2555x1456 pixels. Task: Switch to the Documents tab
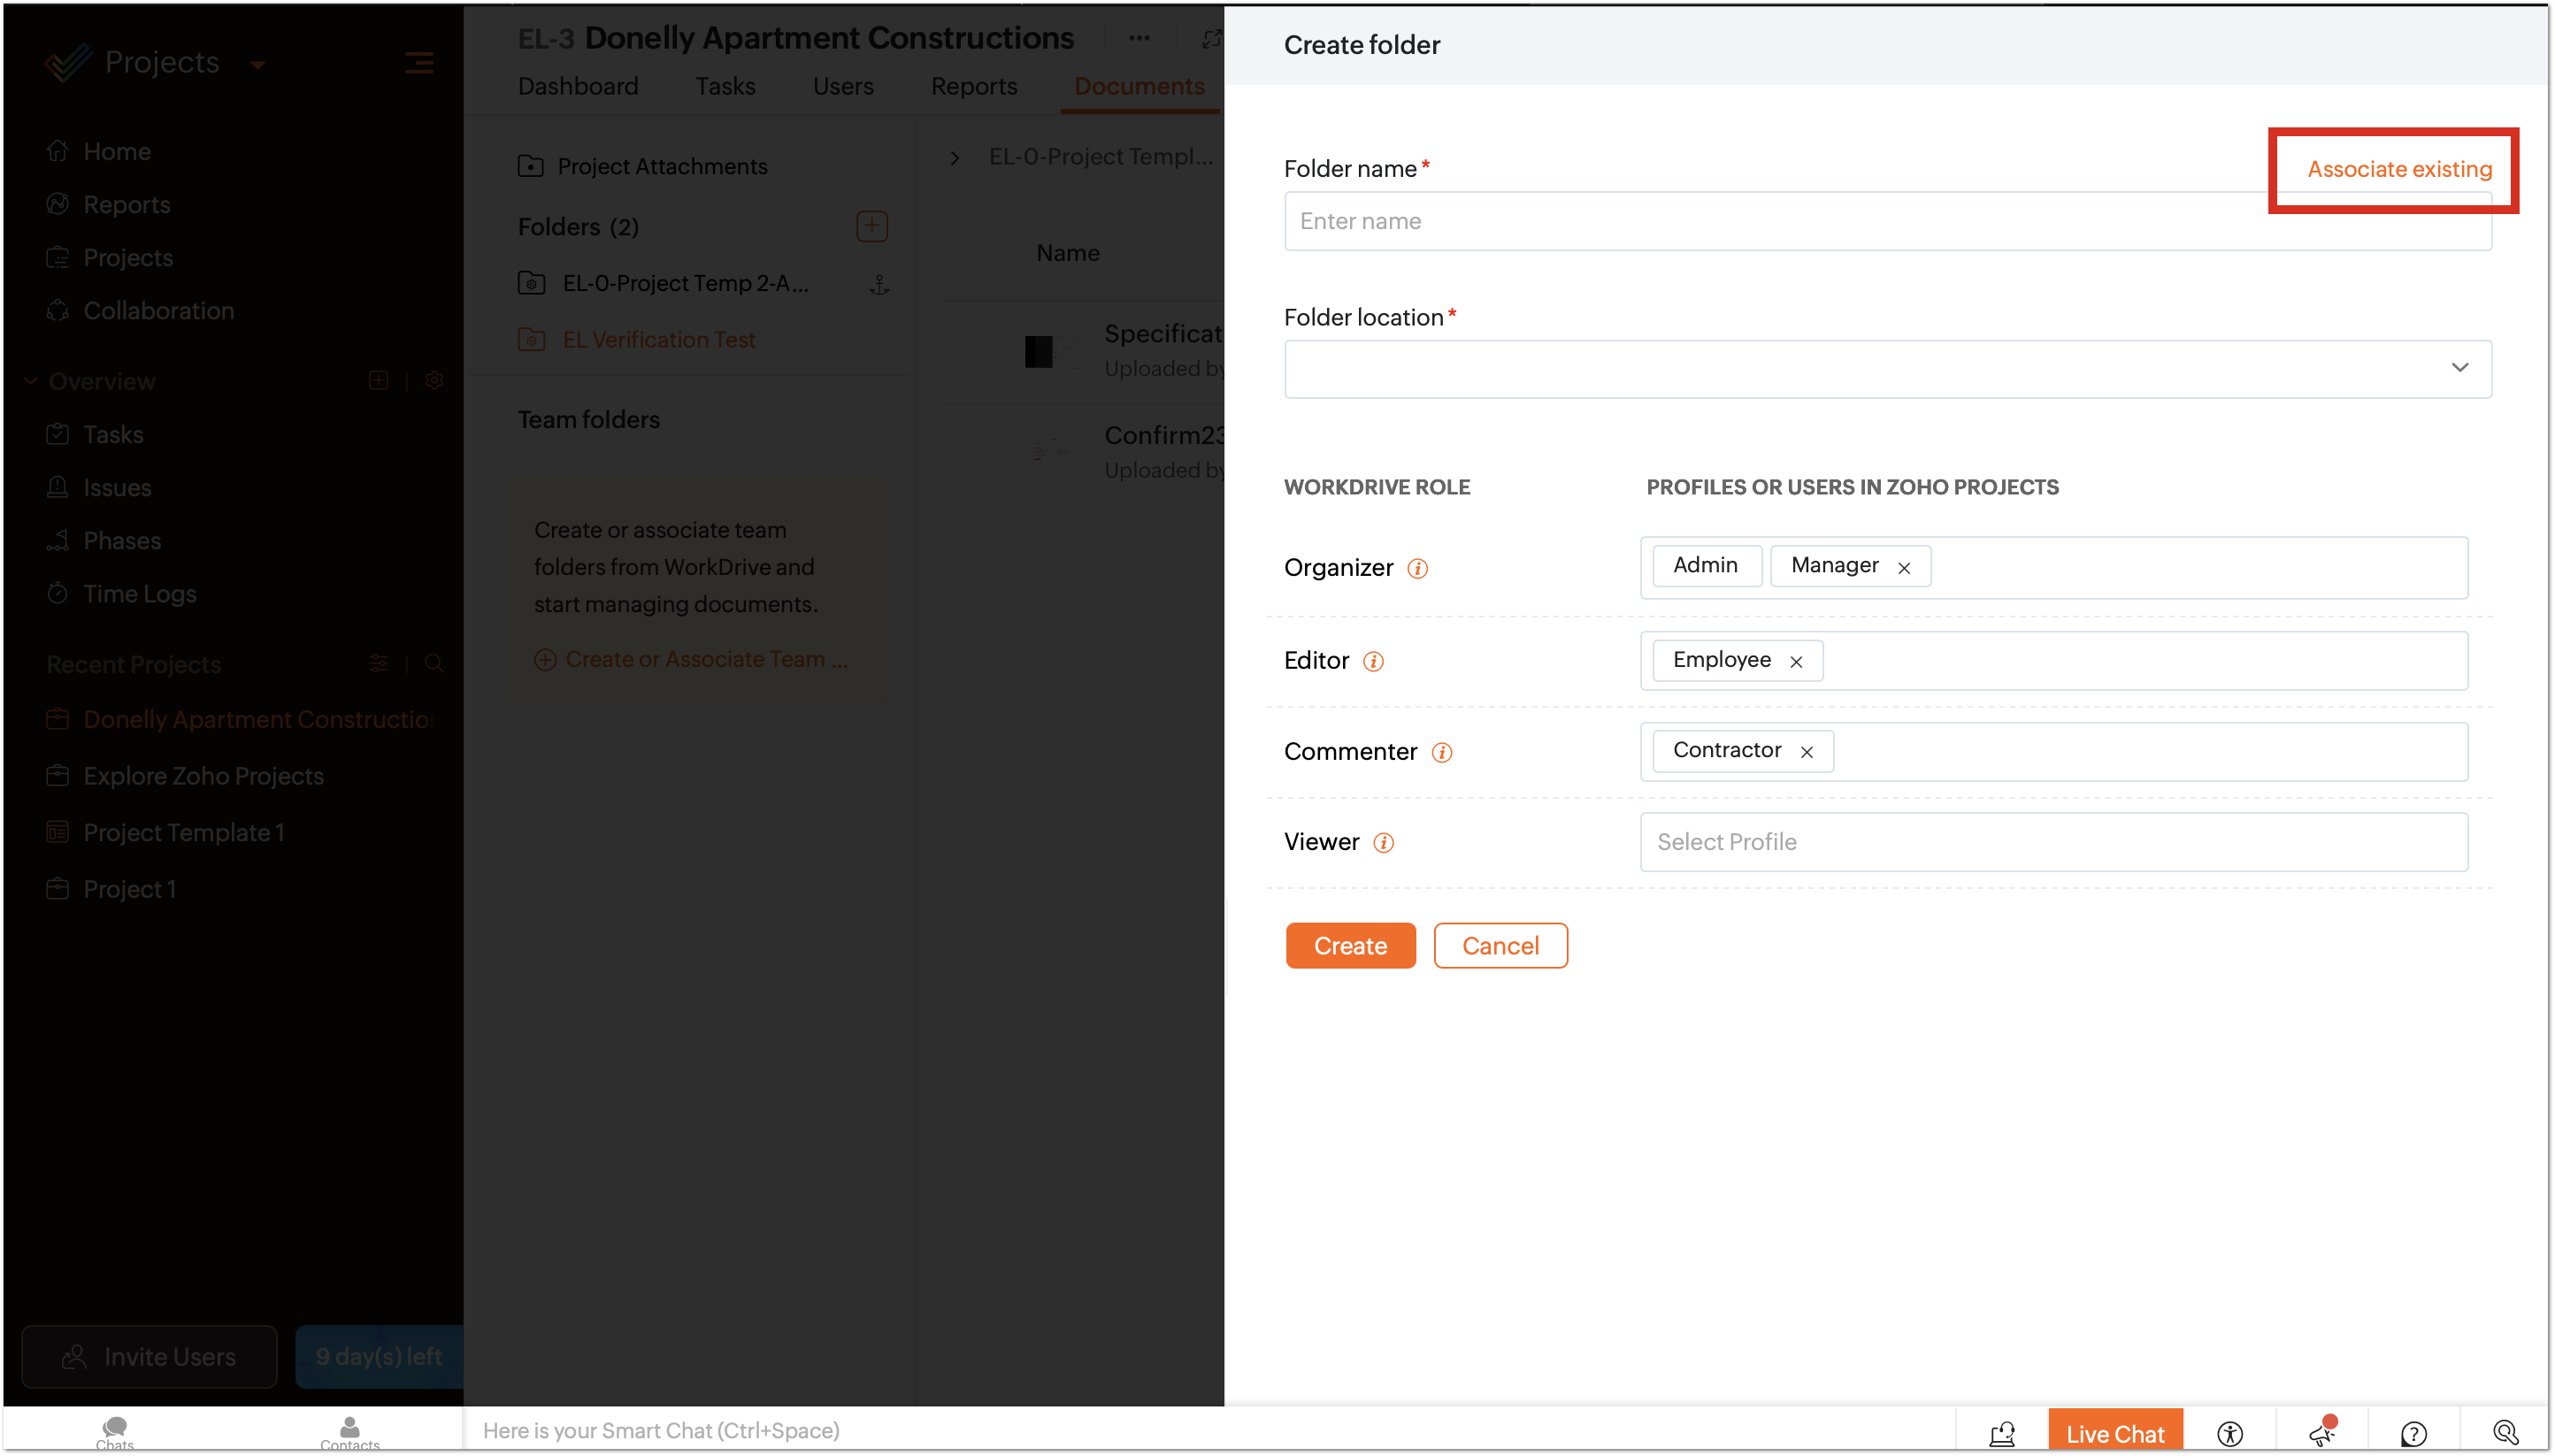click(1138, 86)
